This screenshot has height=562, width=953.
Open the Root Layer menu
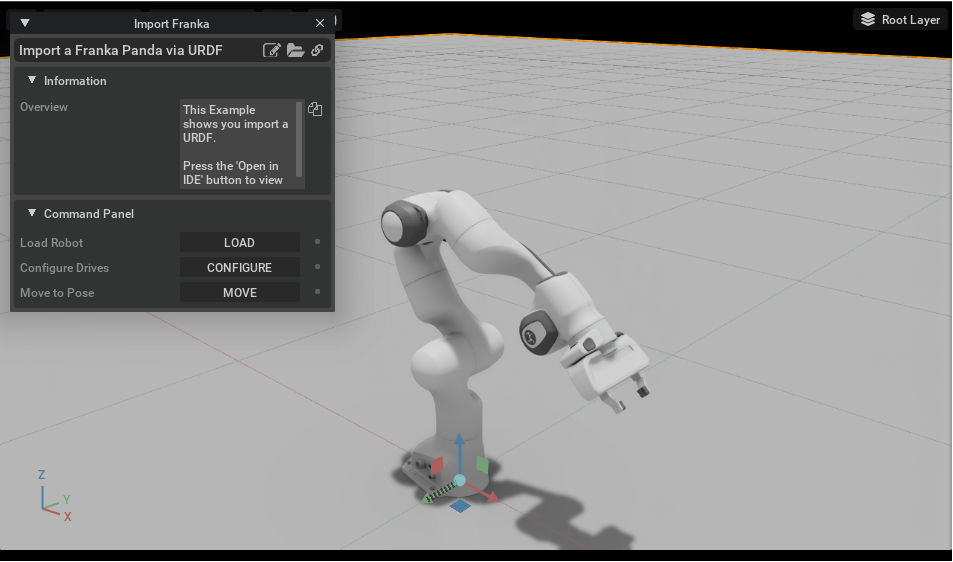pyautogui.click(x=901, y=19)
